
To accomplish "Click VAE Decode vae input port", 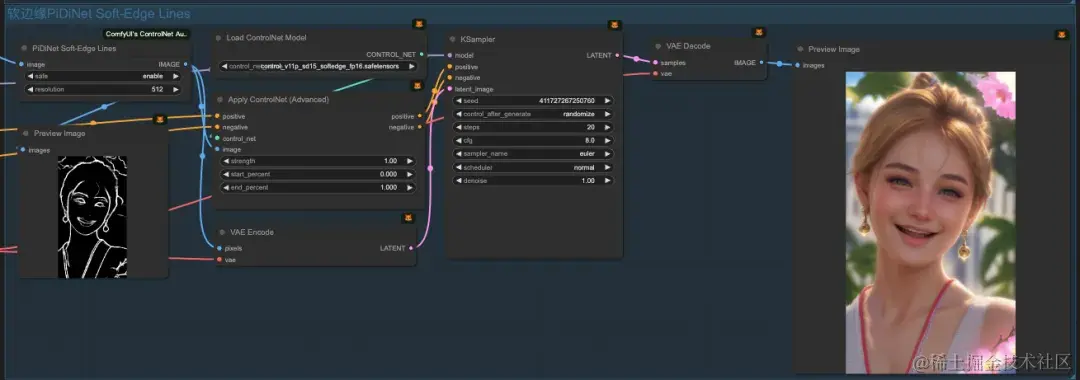I will point(655,73).
